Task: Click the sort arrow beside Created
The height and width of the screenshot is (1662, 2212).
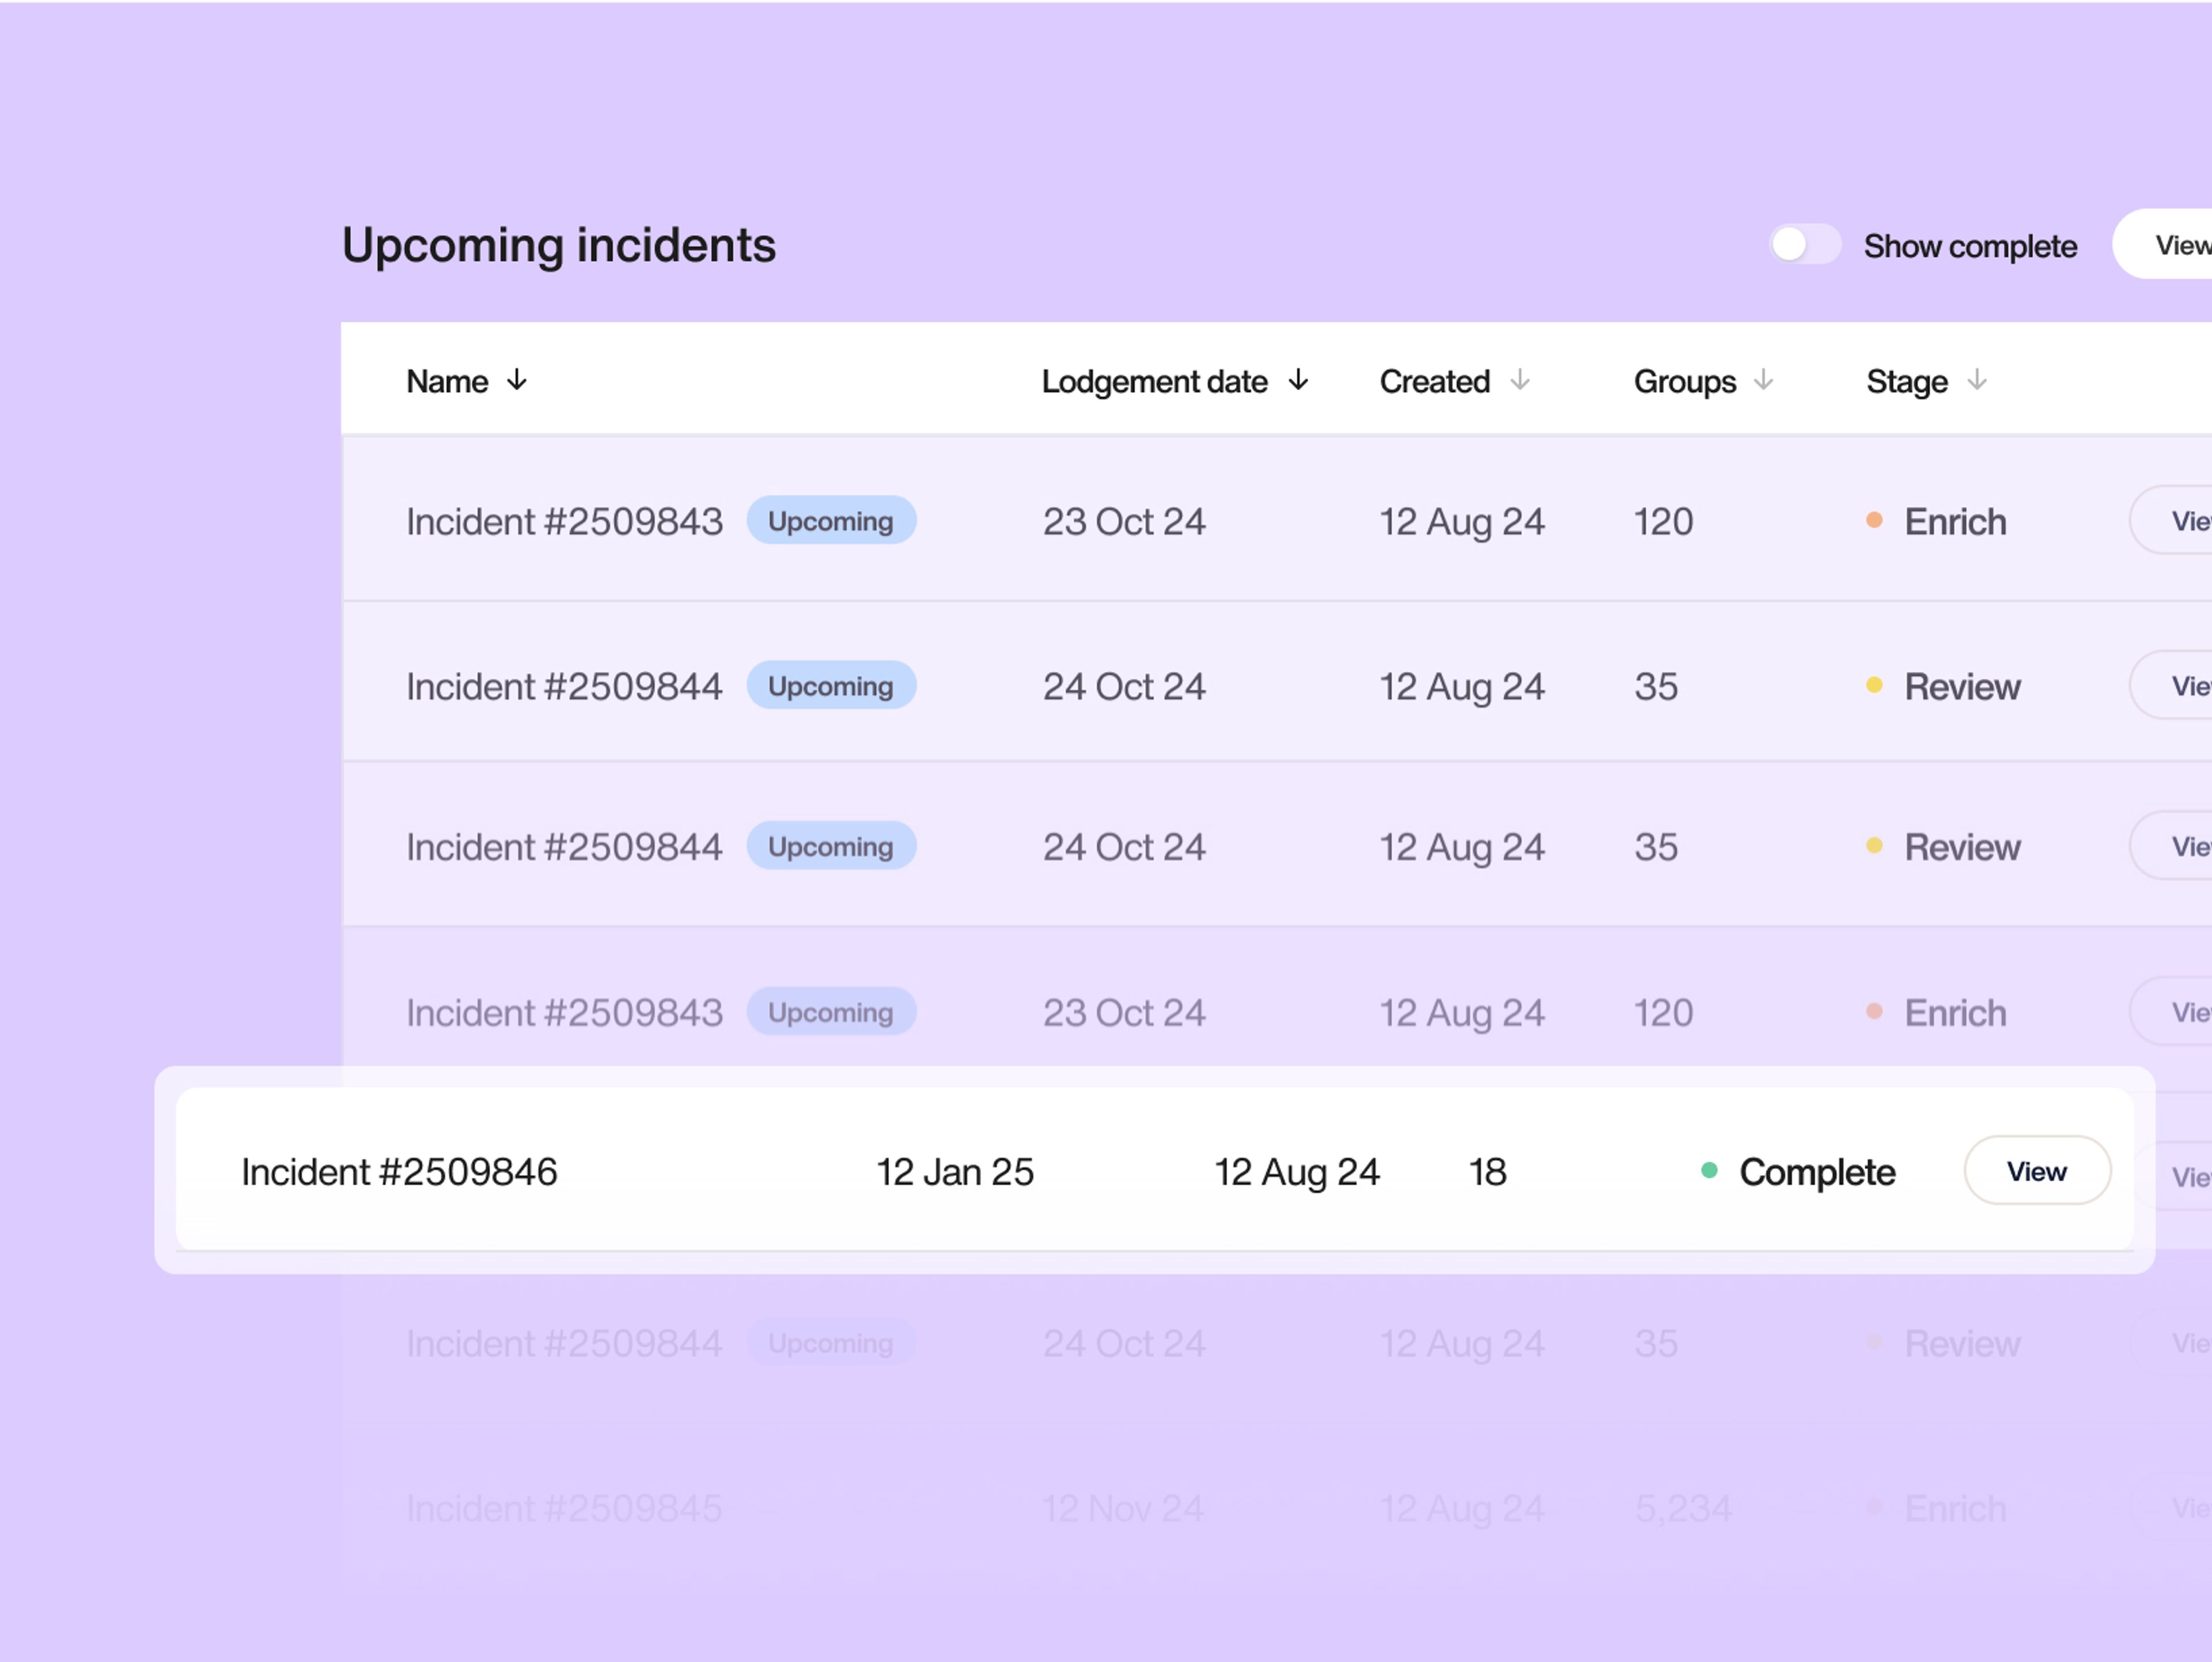Action: 1520,381
